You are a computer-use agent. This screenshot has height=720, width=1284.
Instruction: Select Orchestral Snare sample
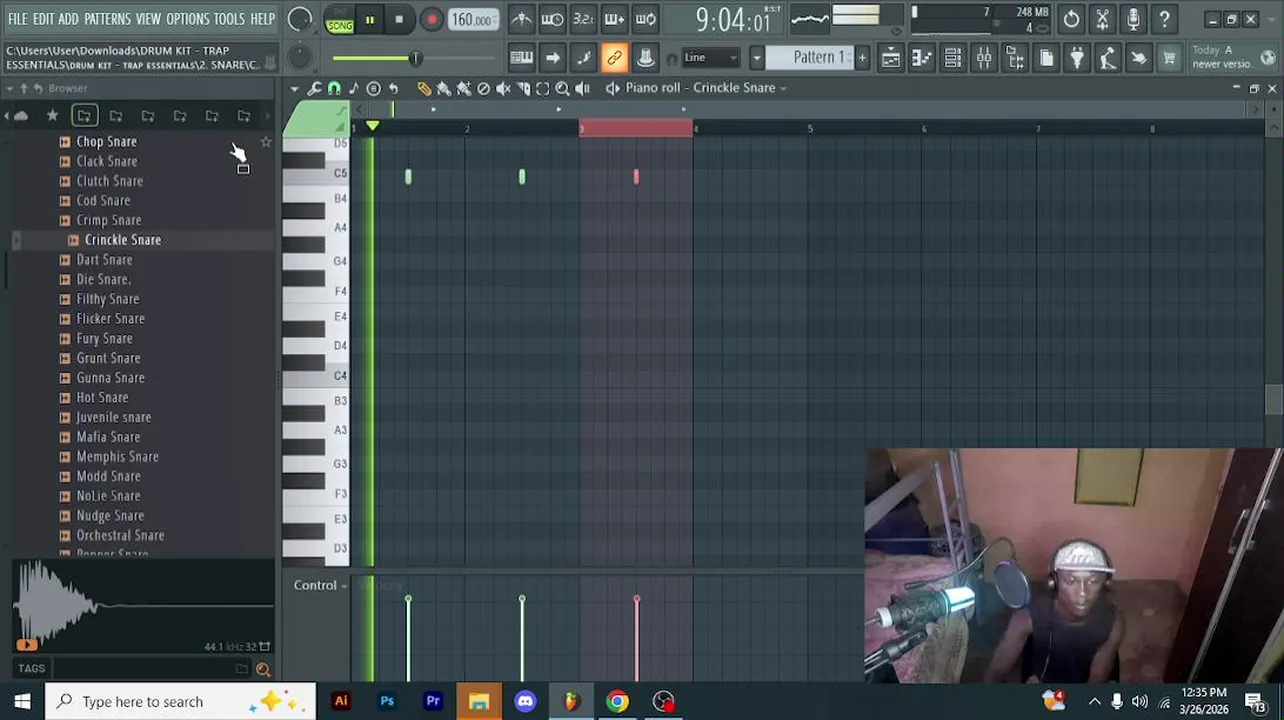[x=121, y=535]
